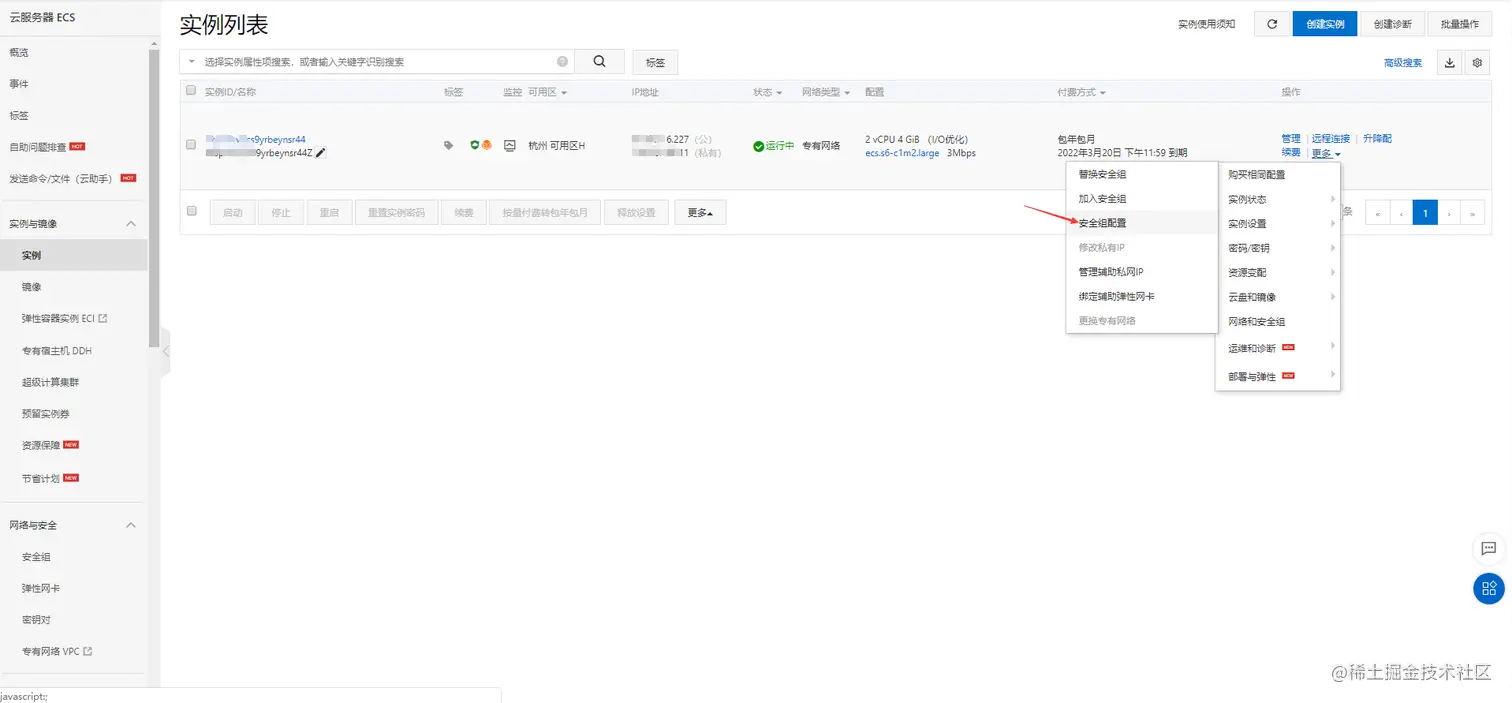This screenshot has width=1512, height=703.
Task: Click the 标签 filter button
Action: coord(655,62)
